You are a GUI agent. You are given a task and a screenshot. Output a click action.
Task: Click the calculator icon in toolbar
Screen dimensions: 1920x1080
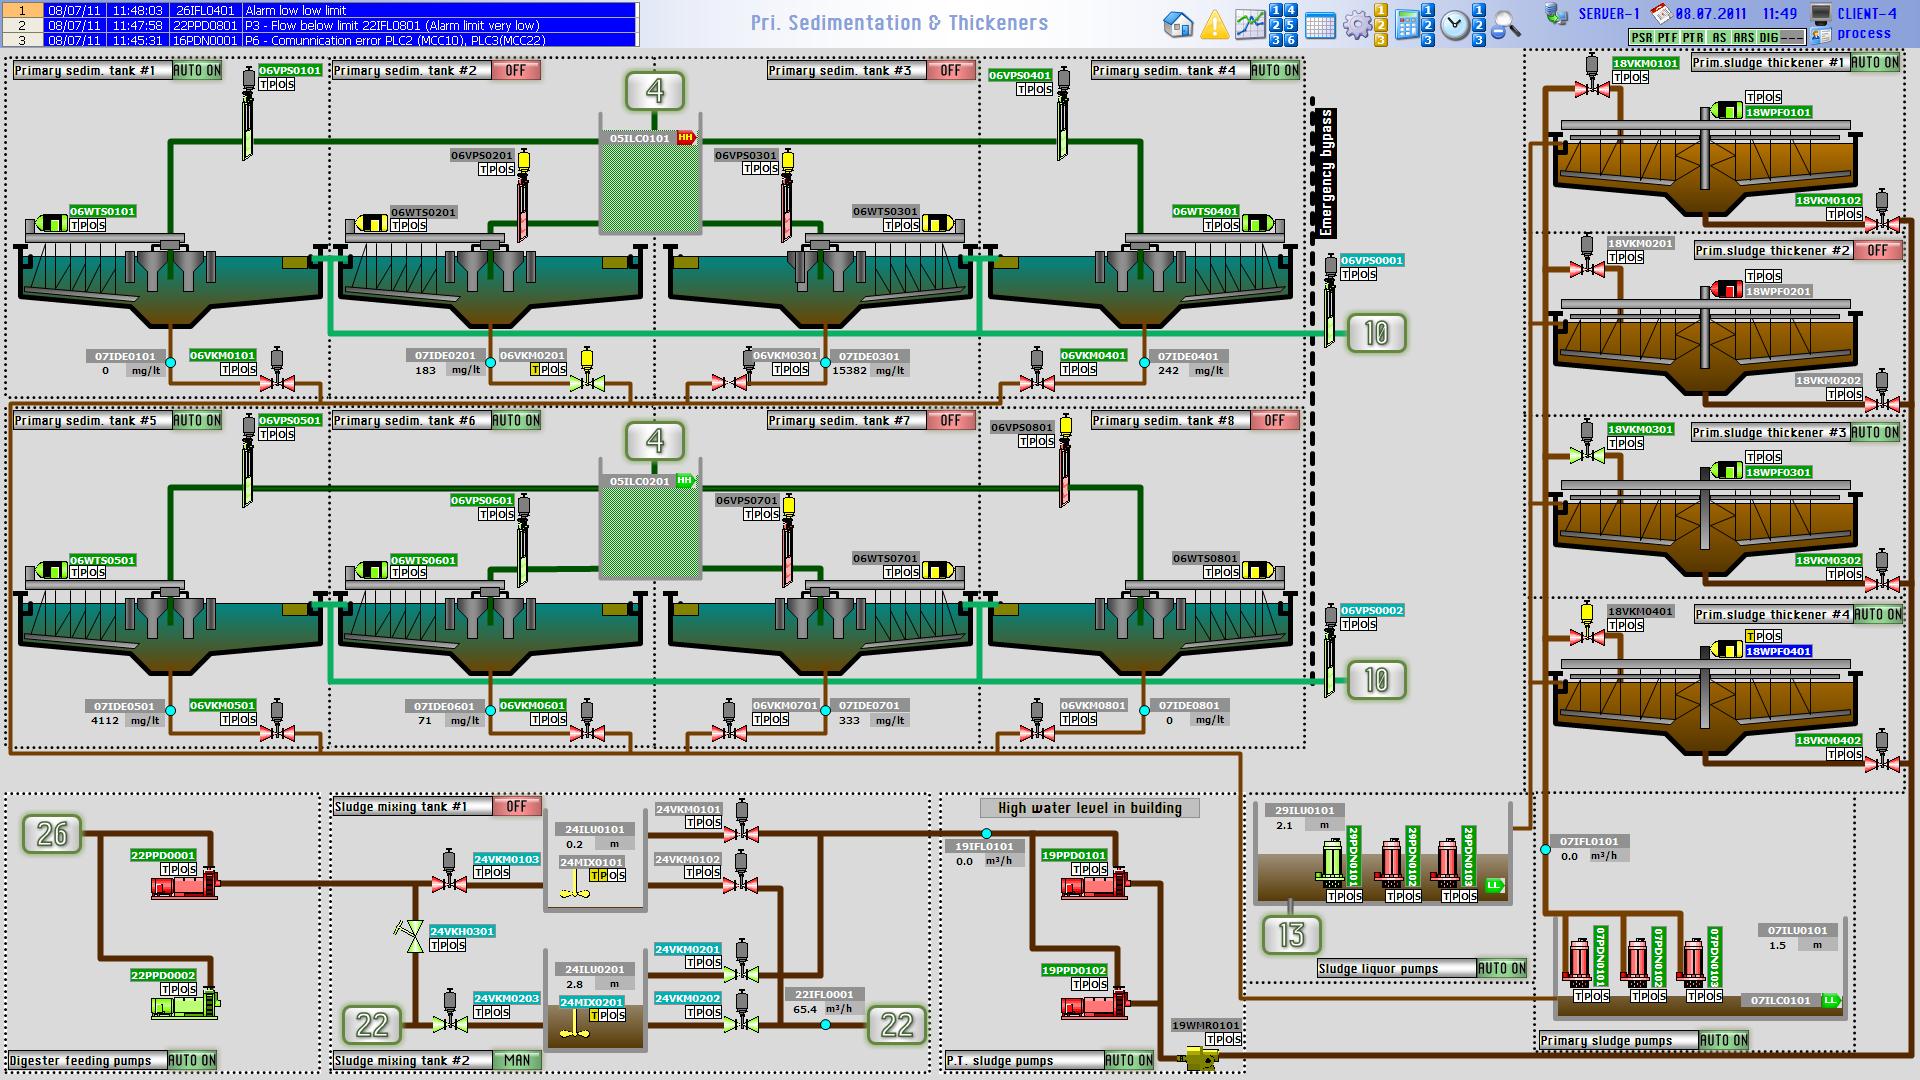click(x=1407, y=25)
